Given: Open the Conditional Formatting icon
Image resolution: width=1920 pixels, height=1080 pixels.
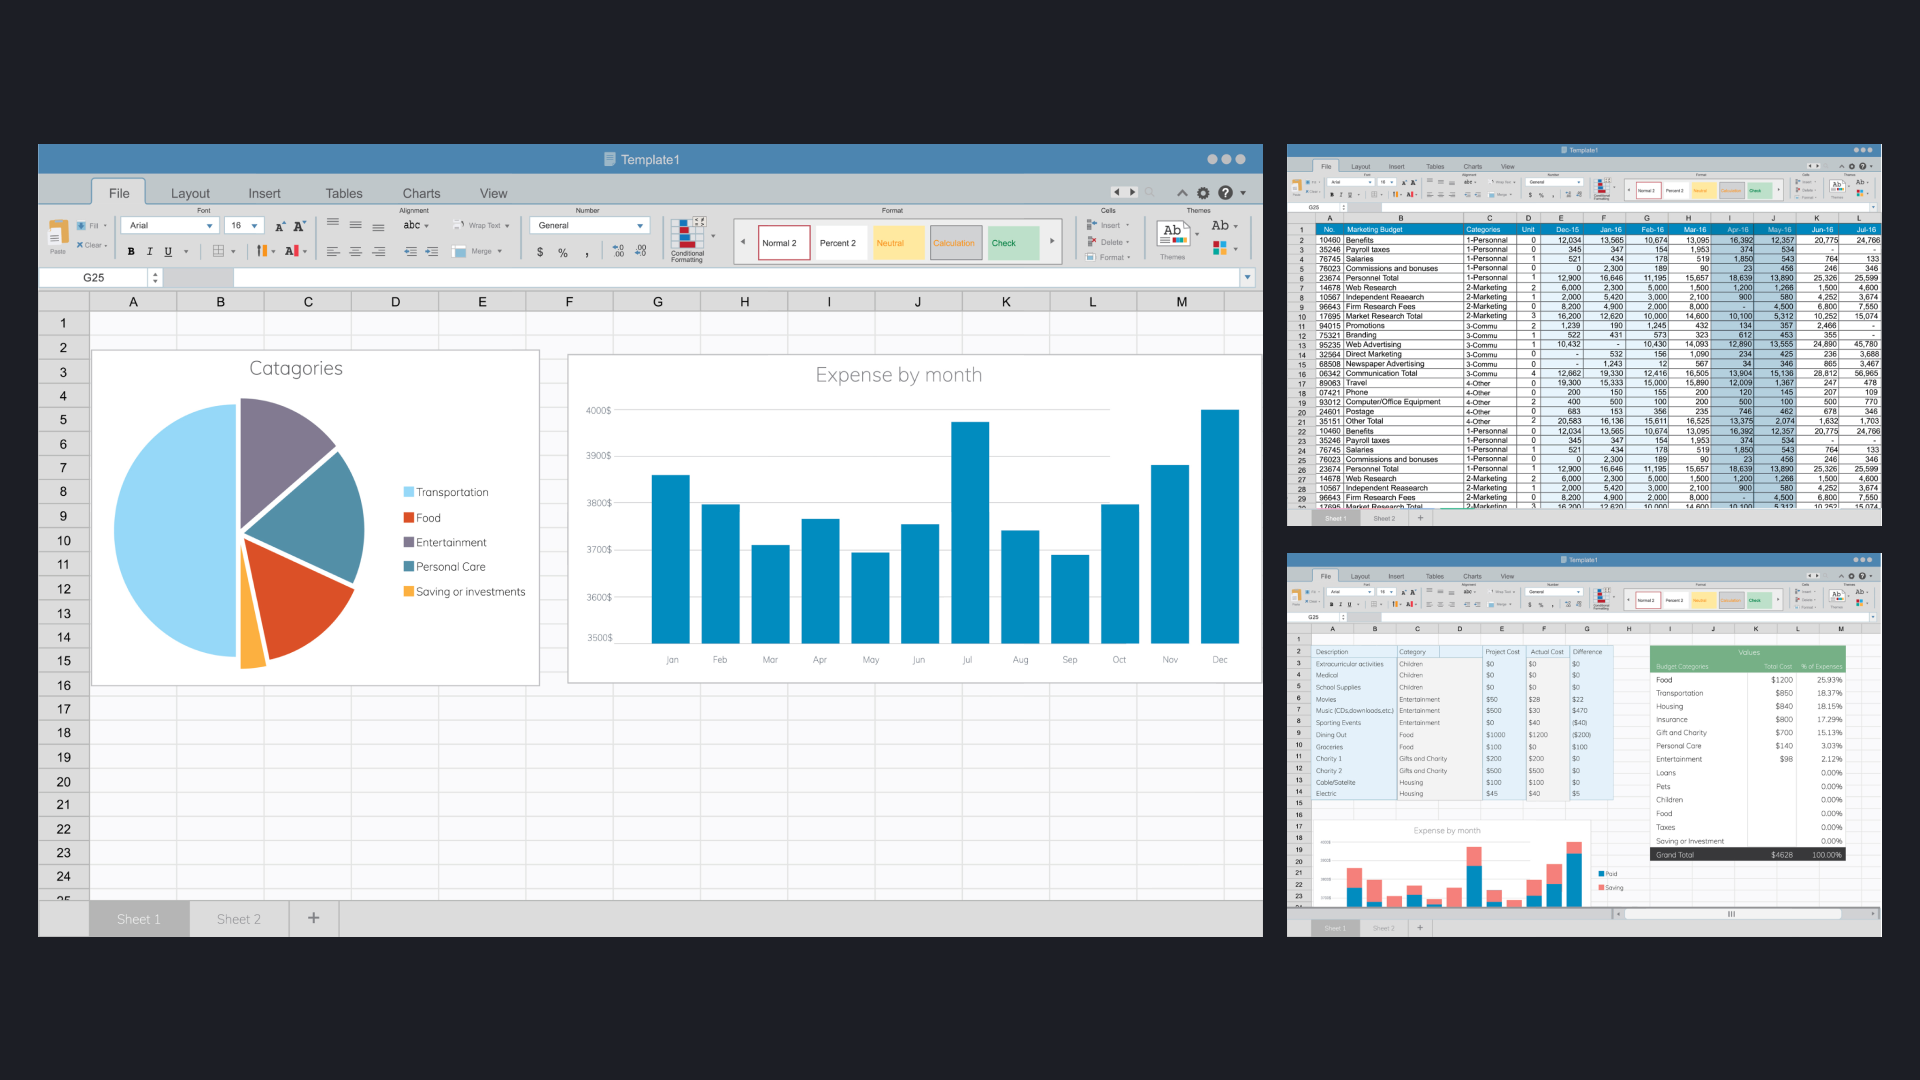Looking at the screenshot, I should (687, 238).
